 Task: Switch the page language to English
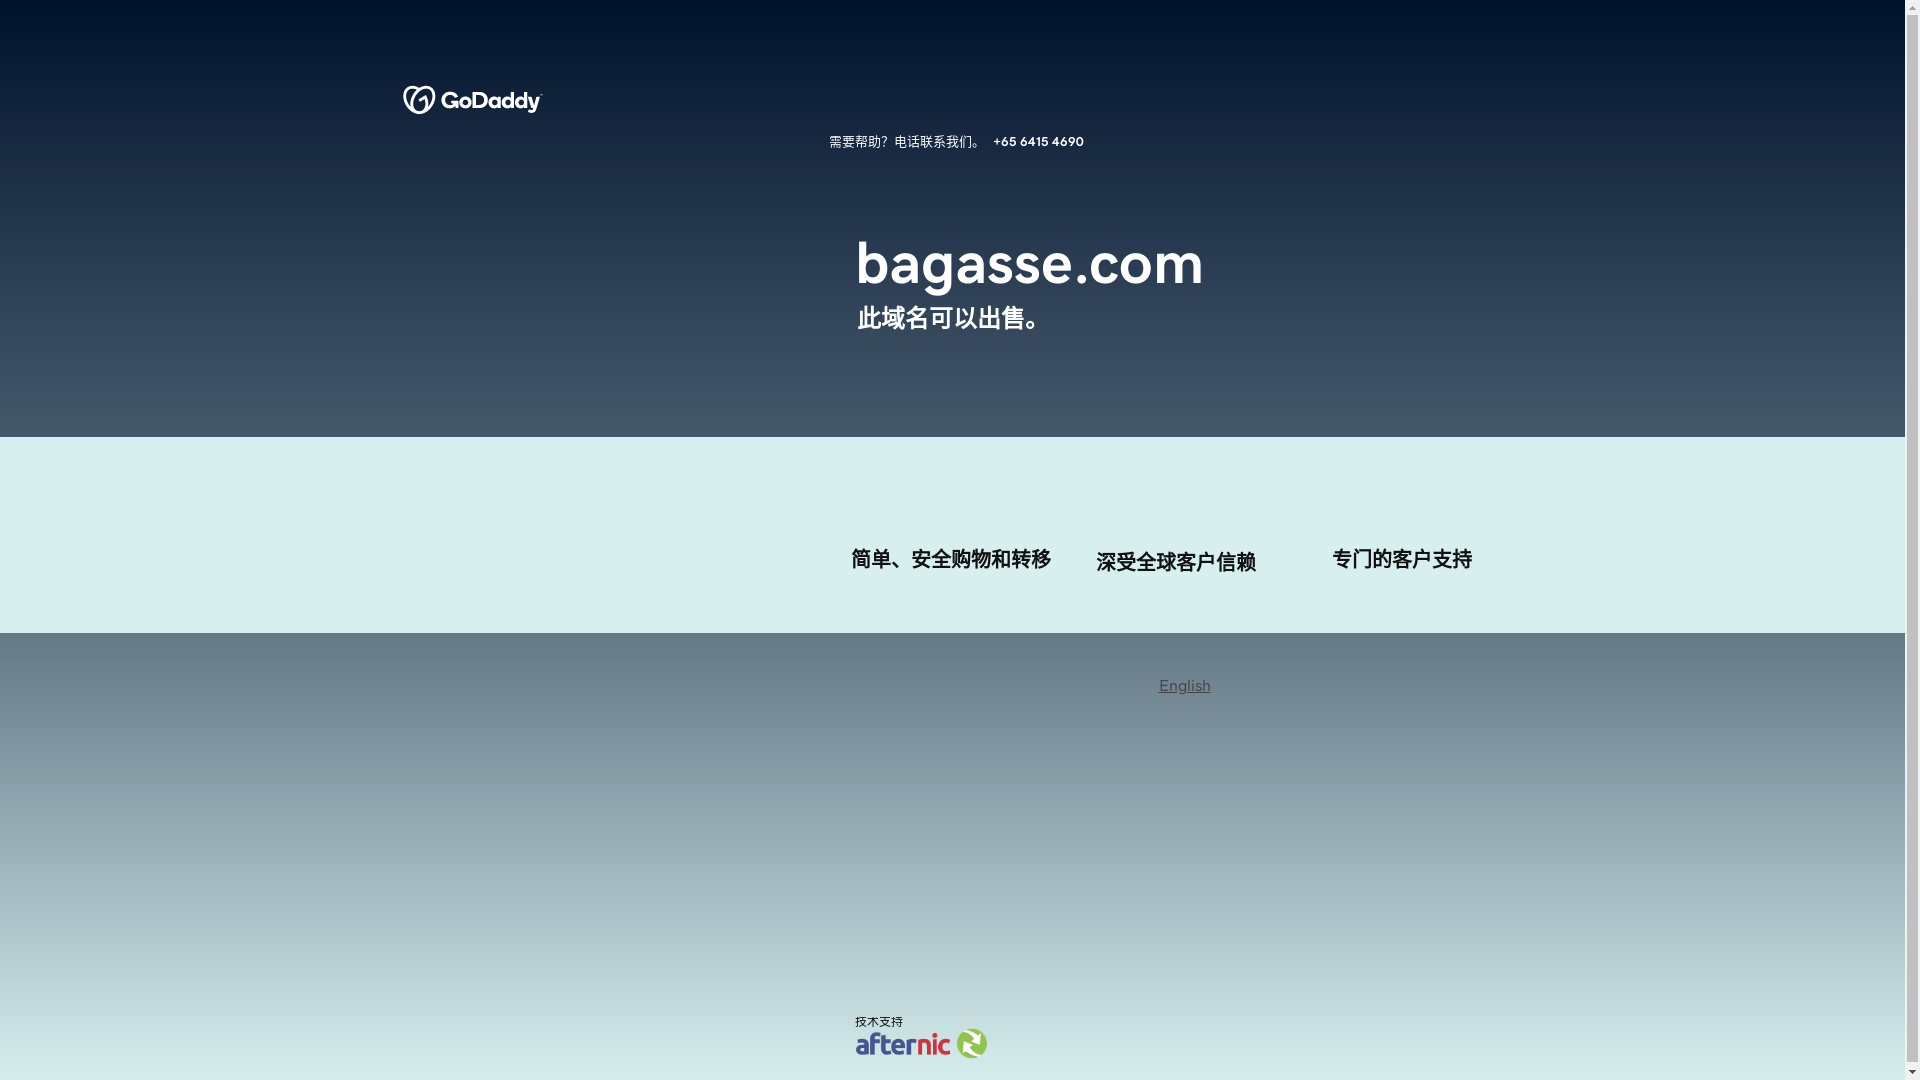point(1184,686)
